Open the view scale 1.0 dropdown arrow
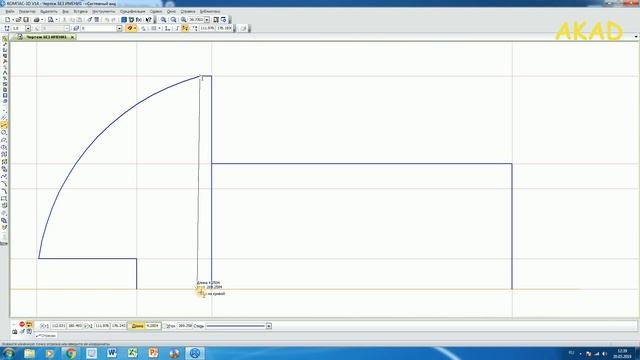Viewport: 640px width, 360px height. click(x=28, y=29)
